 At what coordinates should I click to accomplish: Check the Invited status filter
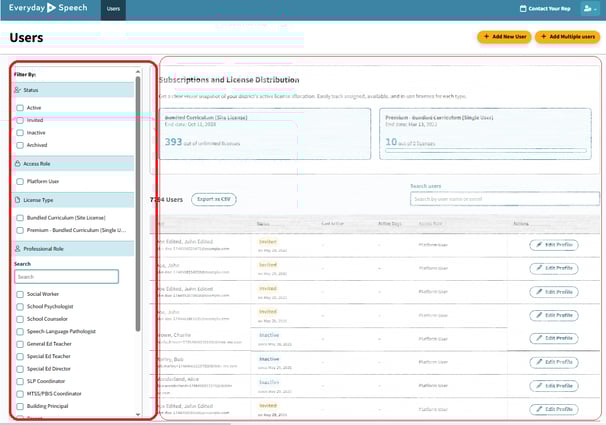click(20, 120)
